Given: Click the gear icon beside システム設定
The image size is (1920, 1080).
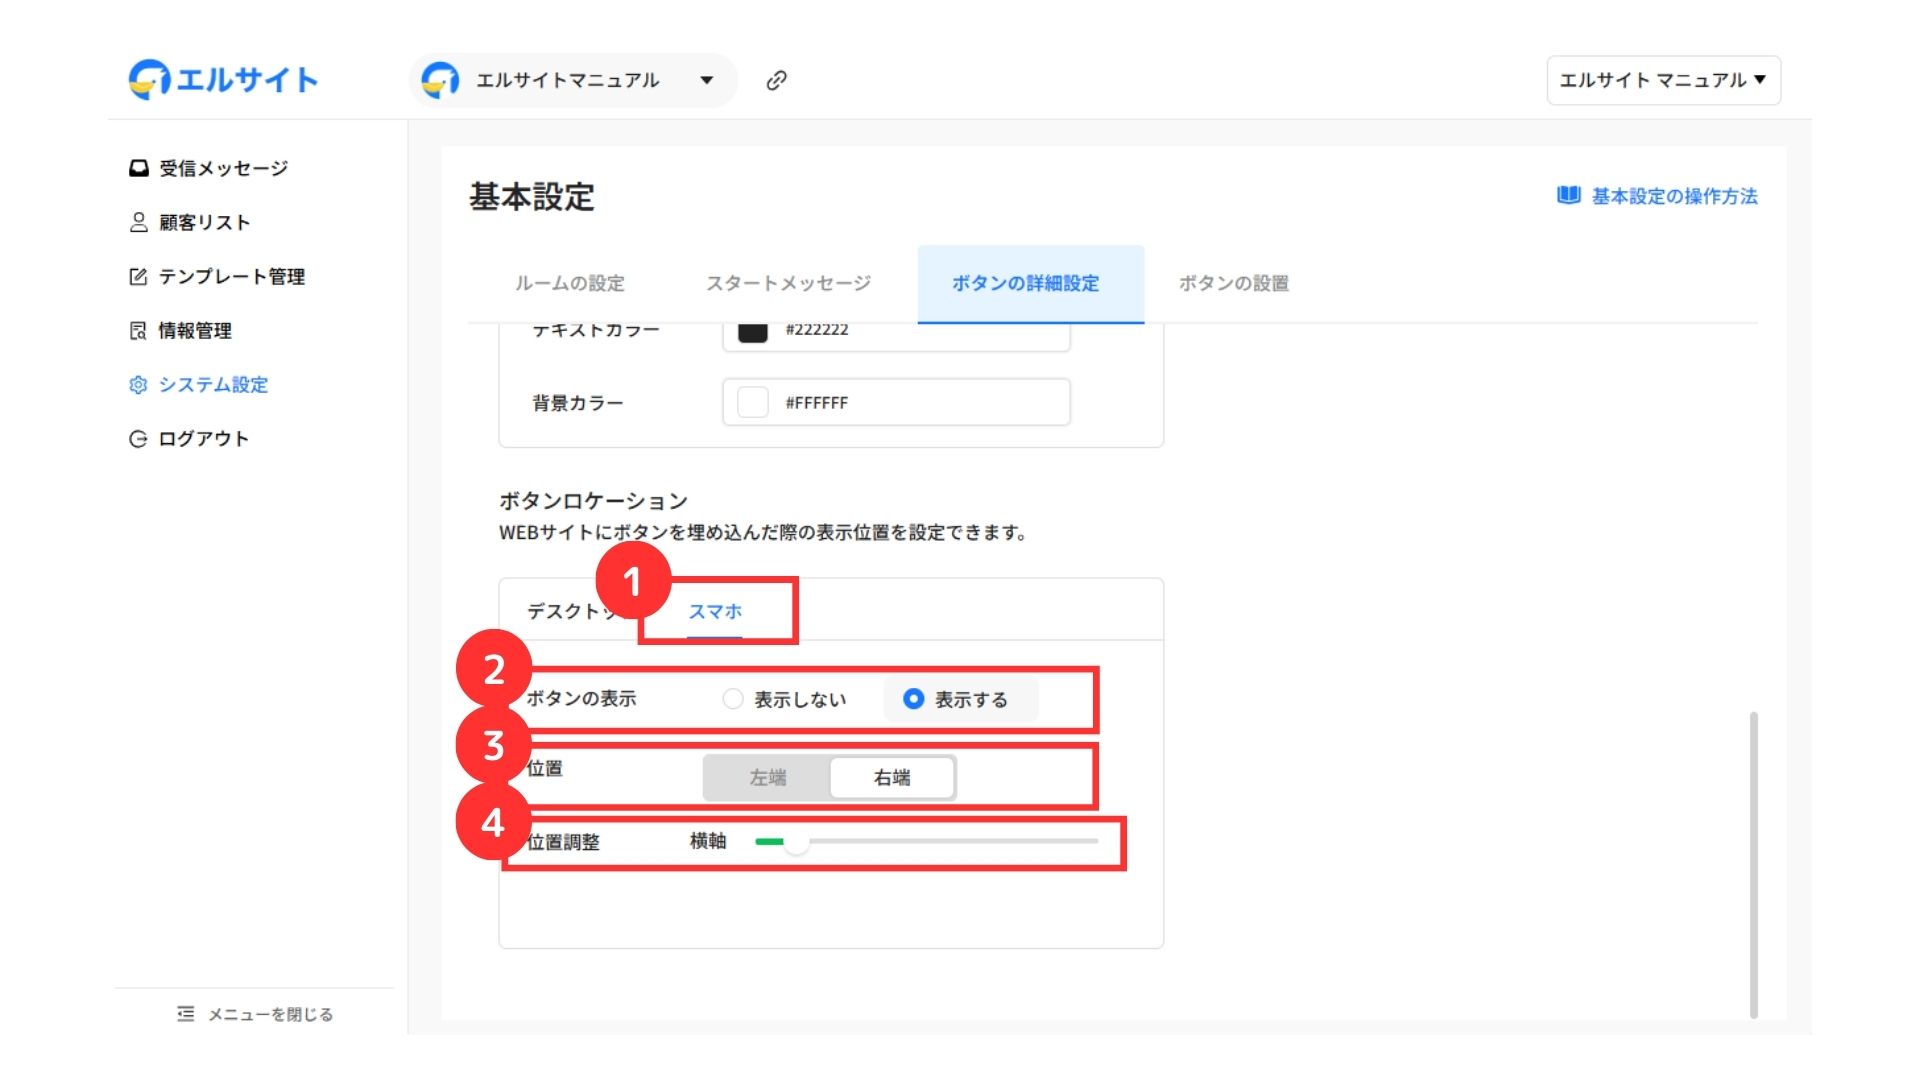Looking at the screenshot, I should 138,384.
